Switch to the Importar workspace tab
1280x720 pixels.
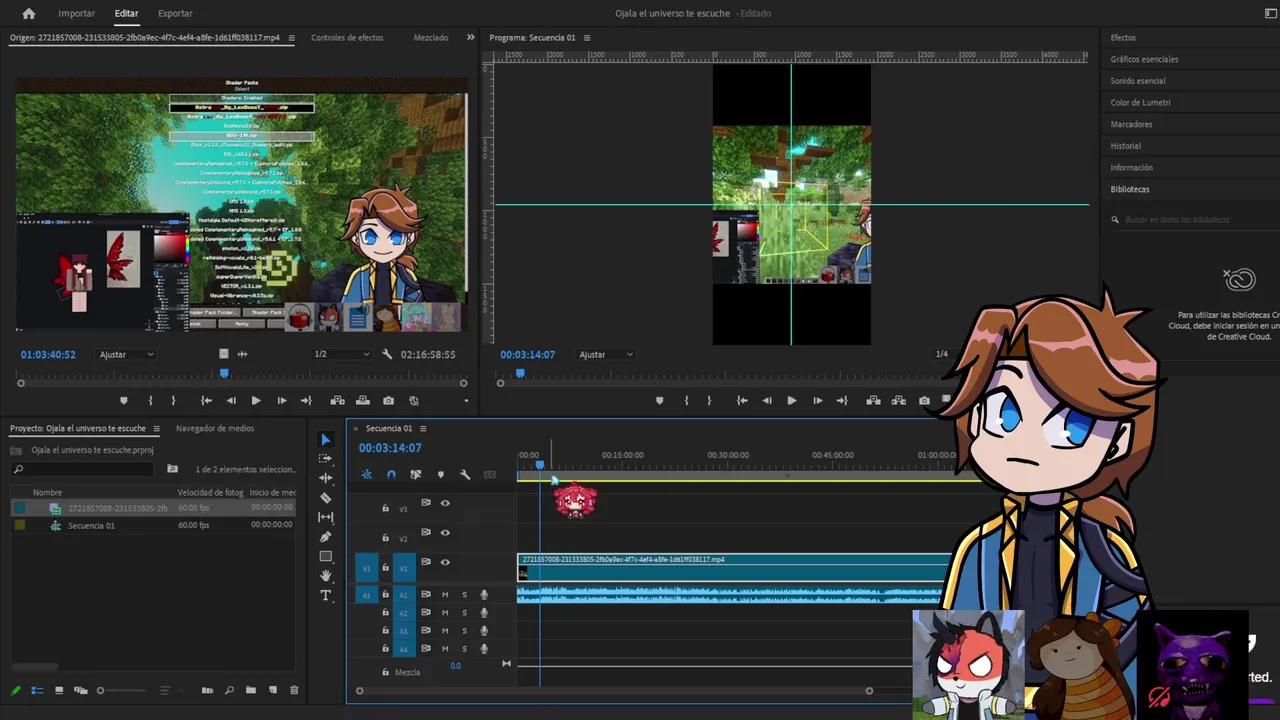(x=77, y=14)
